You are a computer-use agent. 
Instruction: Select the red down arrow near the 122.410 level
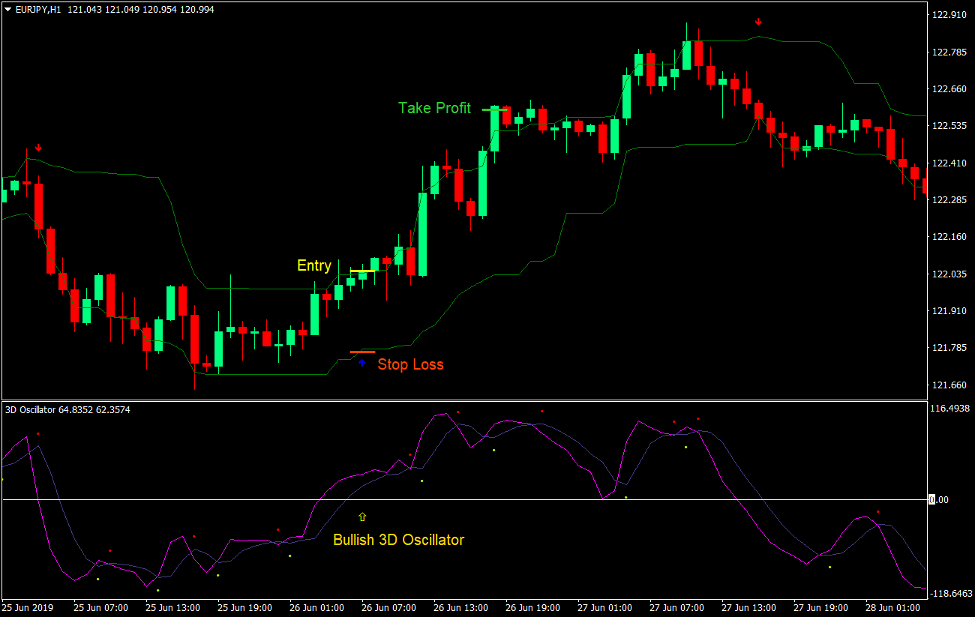click(x=38, y=148)
